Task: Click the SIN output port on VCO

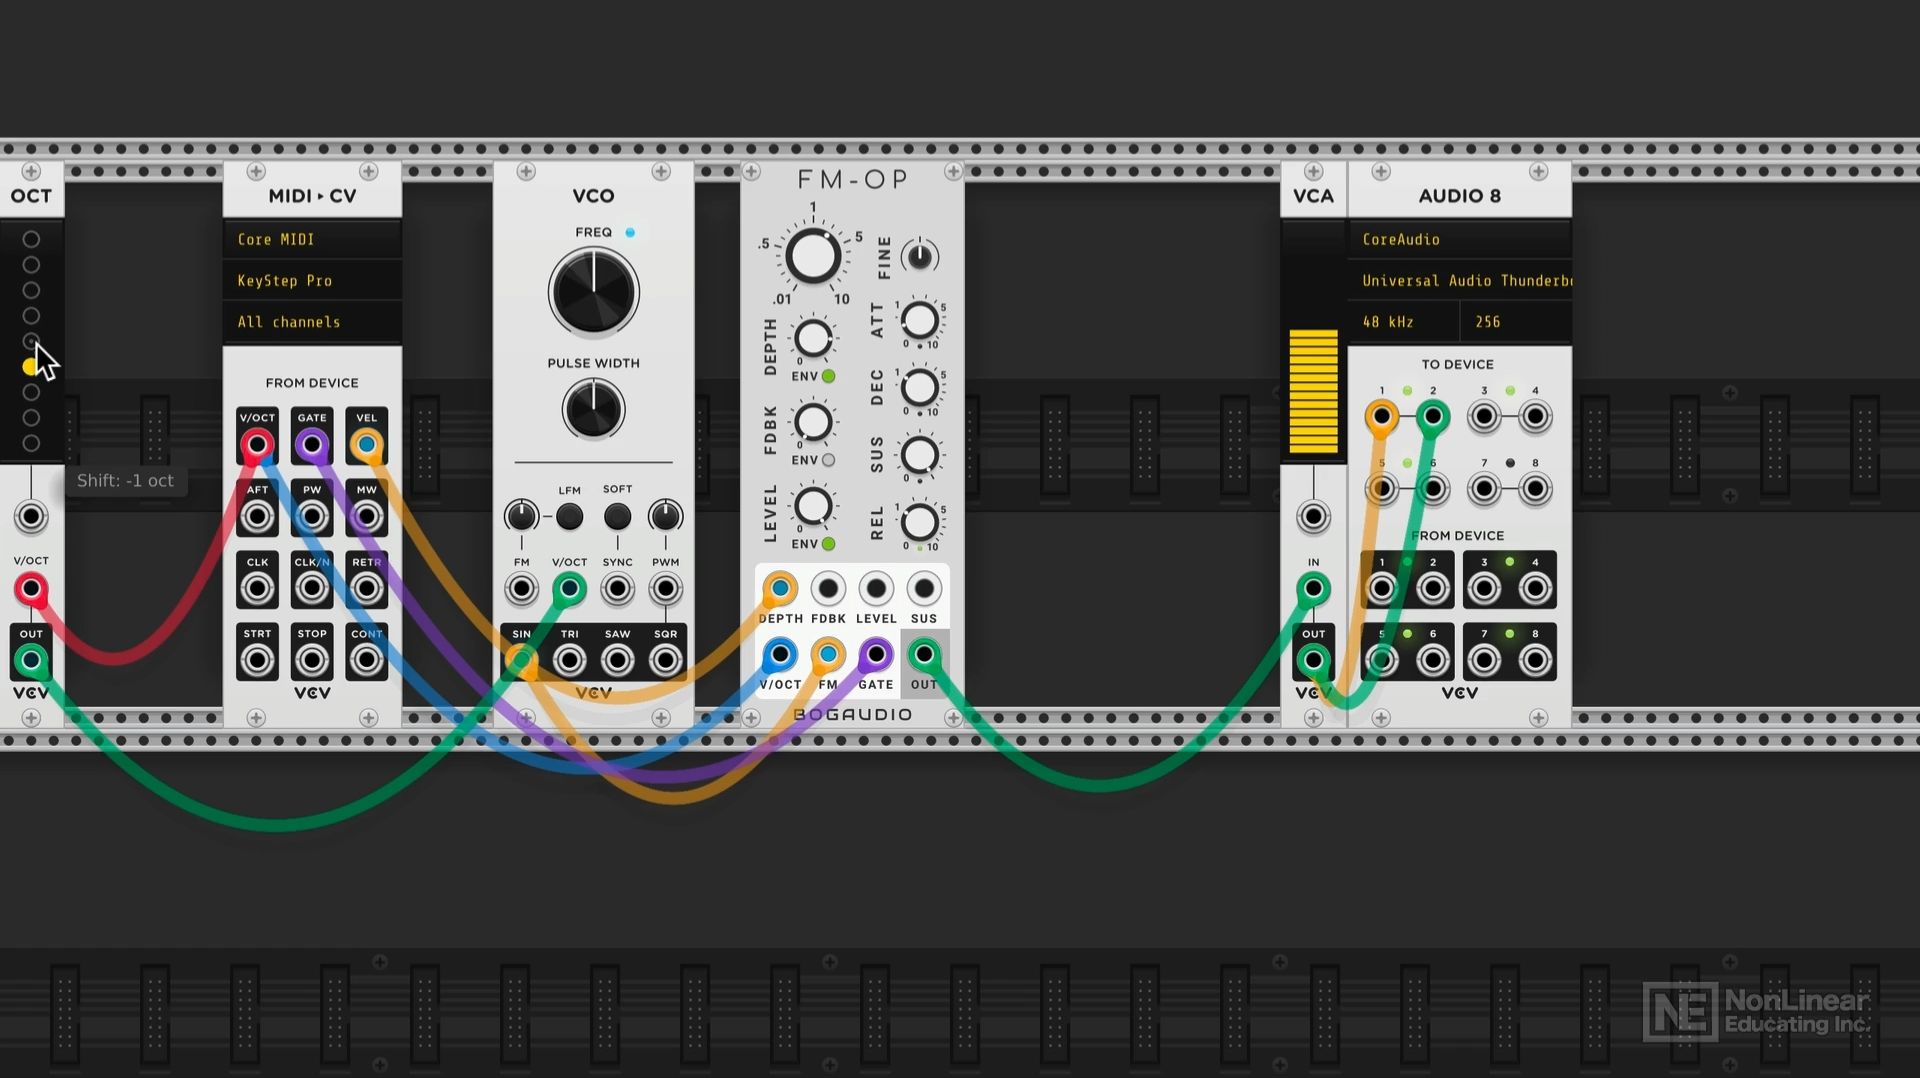Action: coord(521,660)
